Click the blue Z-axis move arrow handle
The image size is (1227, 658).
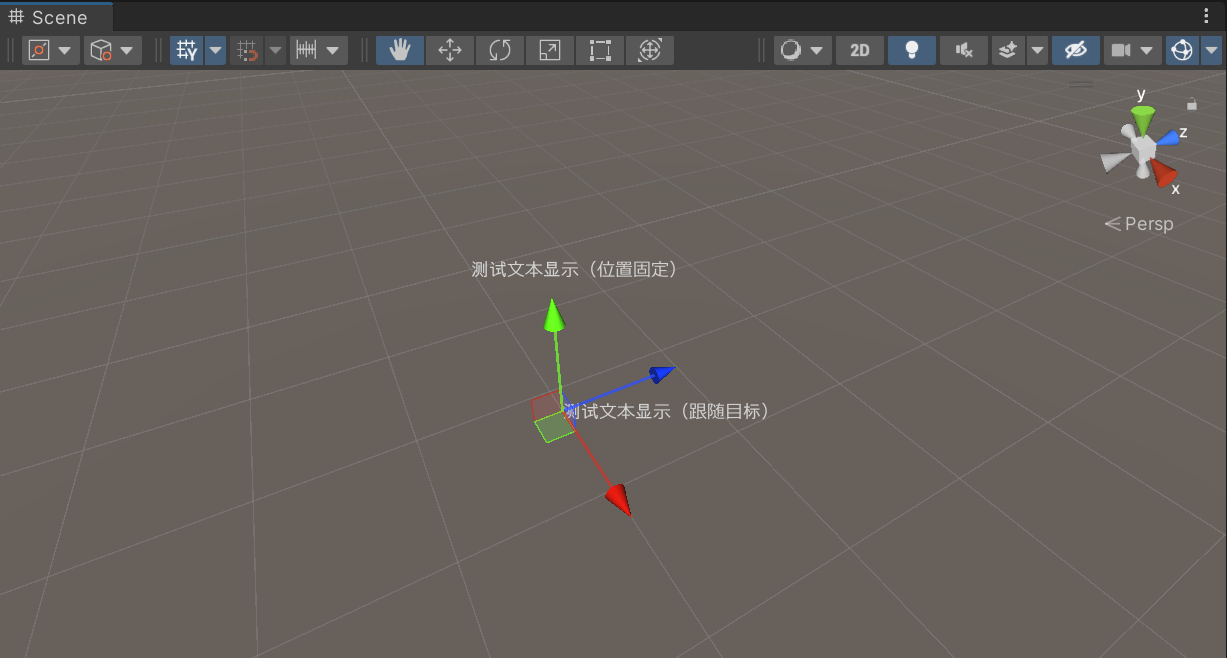click(x=661, y=374)
